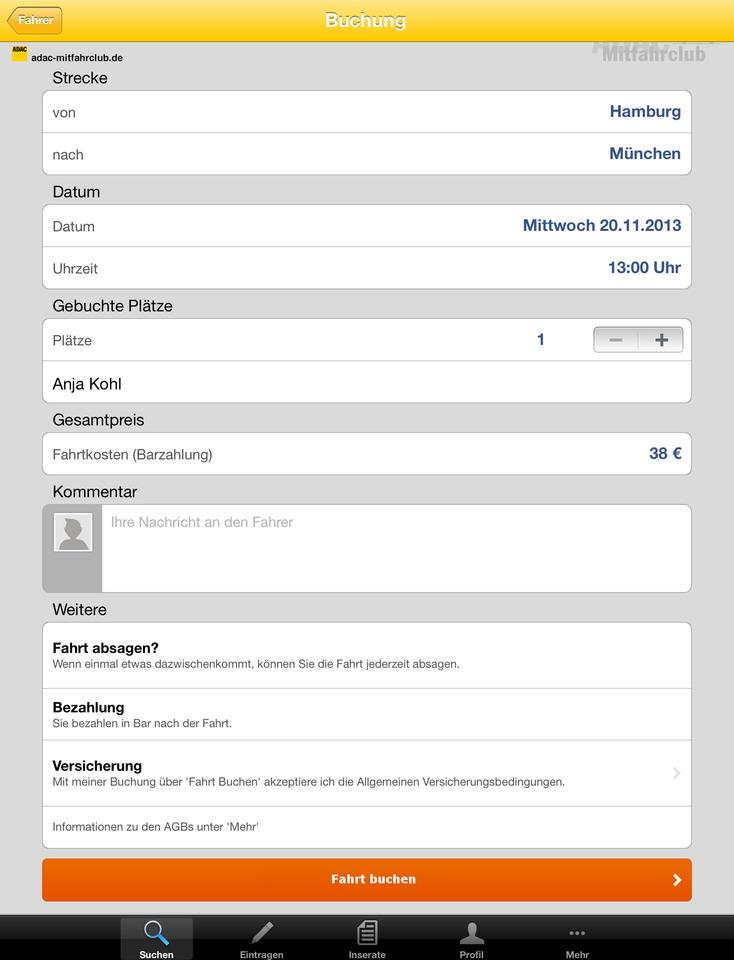734x960 pixels.
Task: Switch to the Inserate tab
Action: (x=367, y=939)
